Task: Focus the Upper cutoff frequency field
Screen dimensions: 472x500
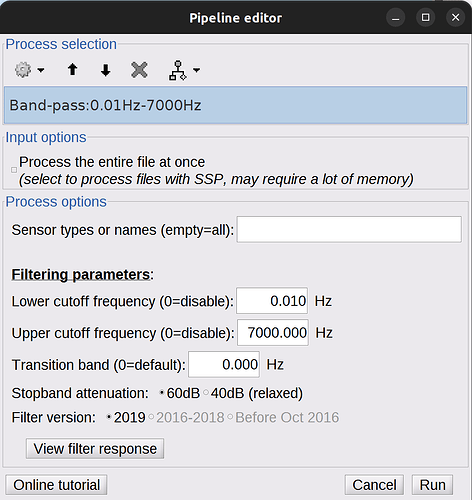Action: click(273, 333)
